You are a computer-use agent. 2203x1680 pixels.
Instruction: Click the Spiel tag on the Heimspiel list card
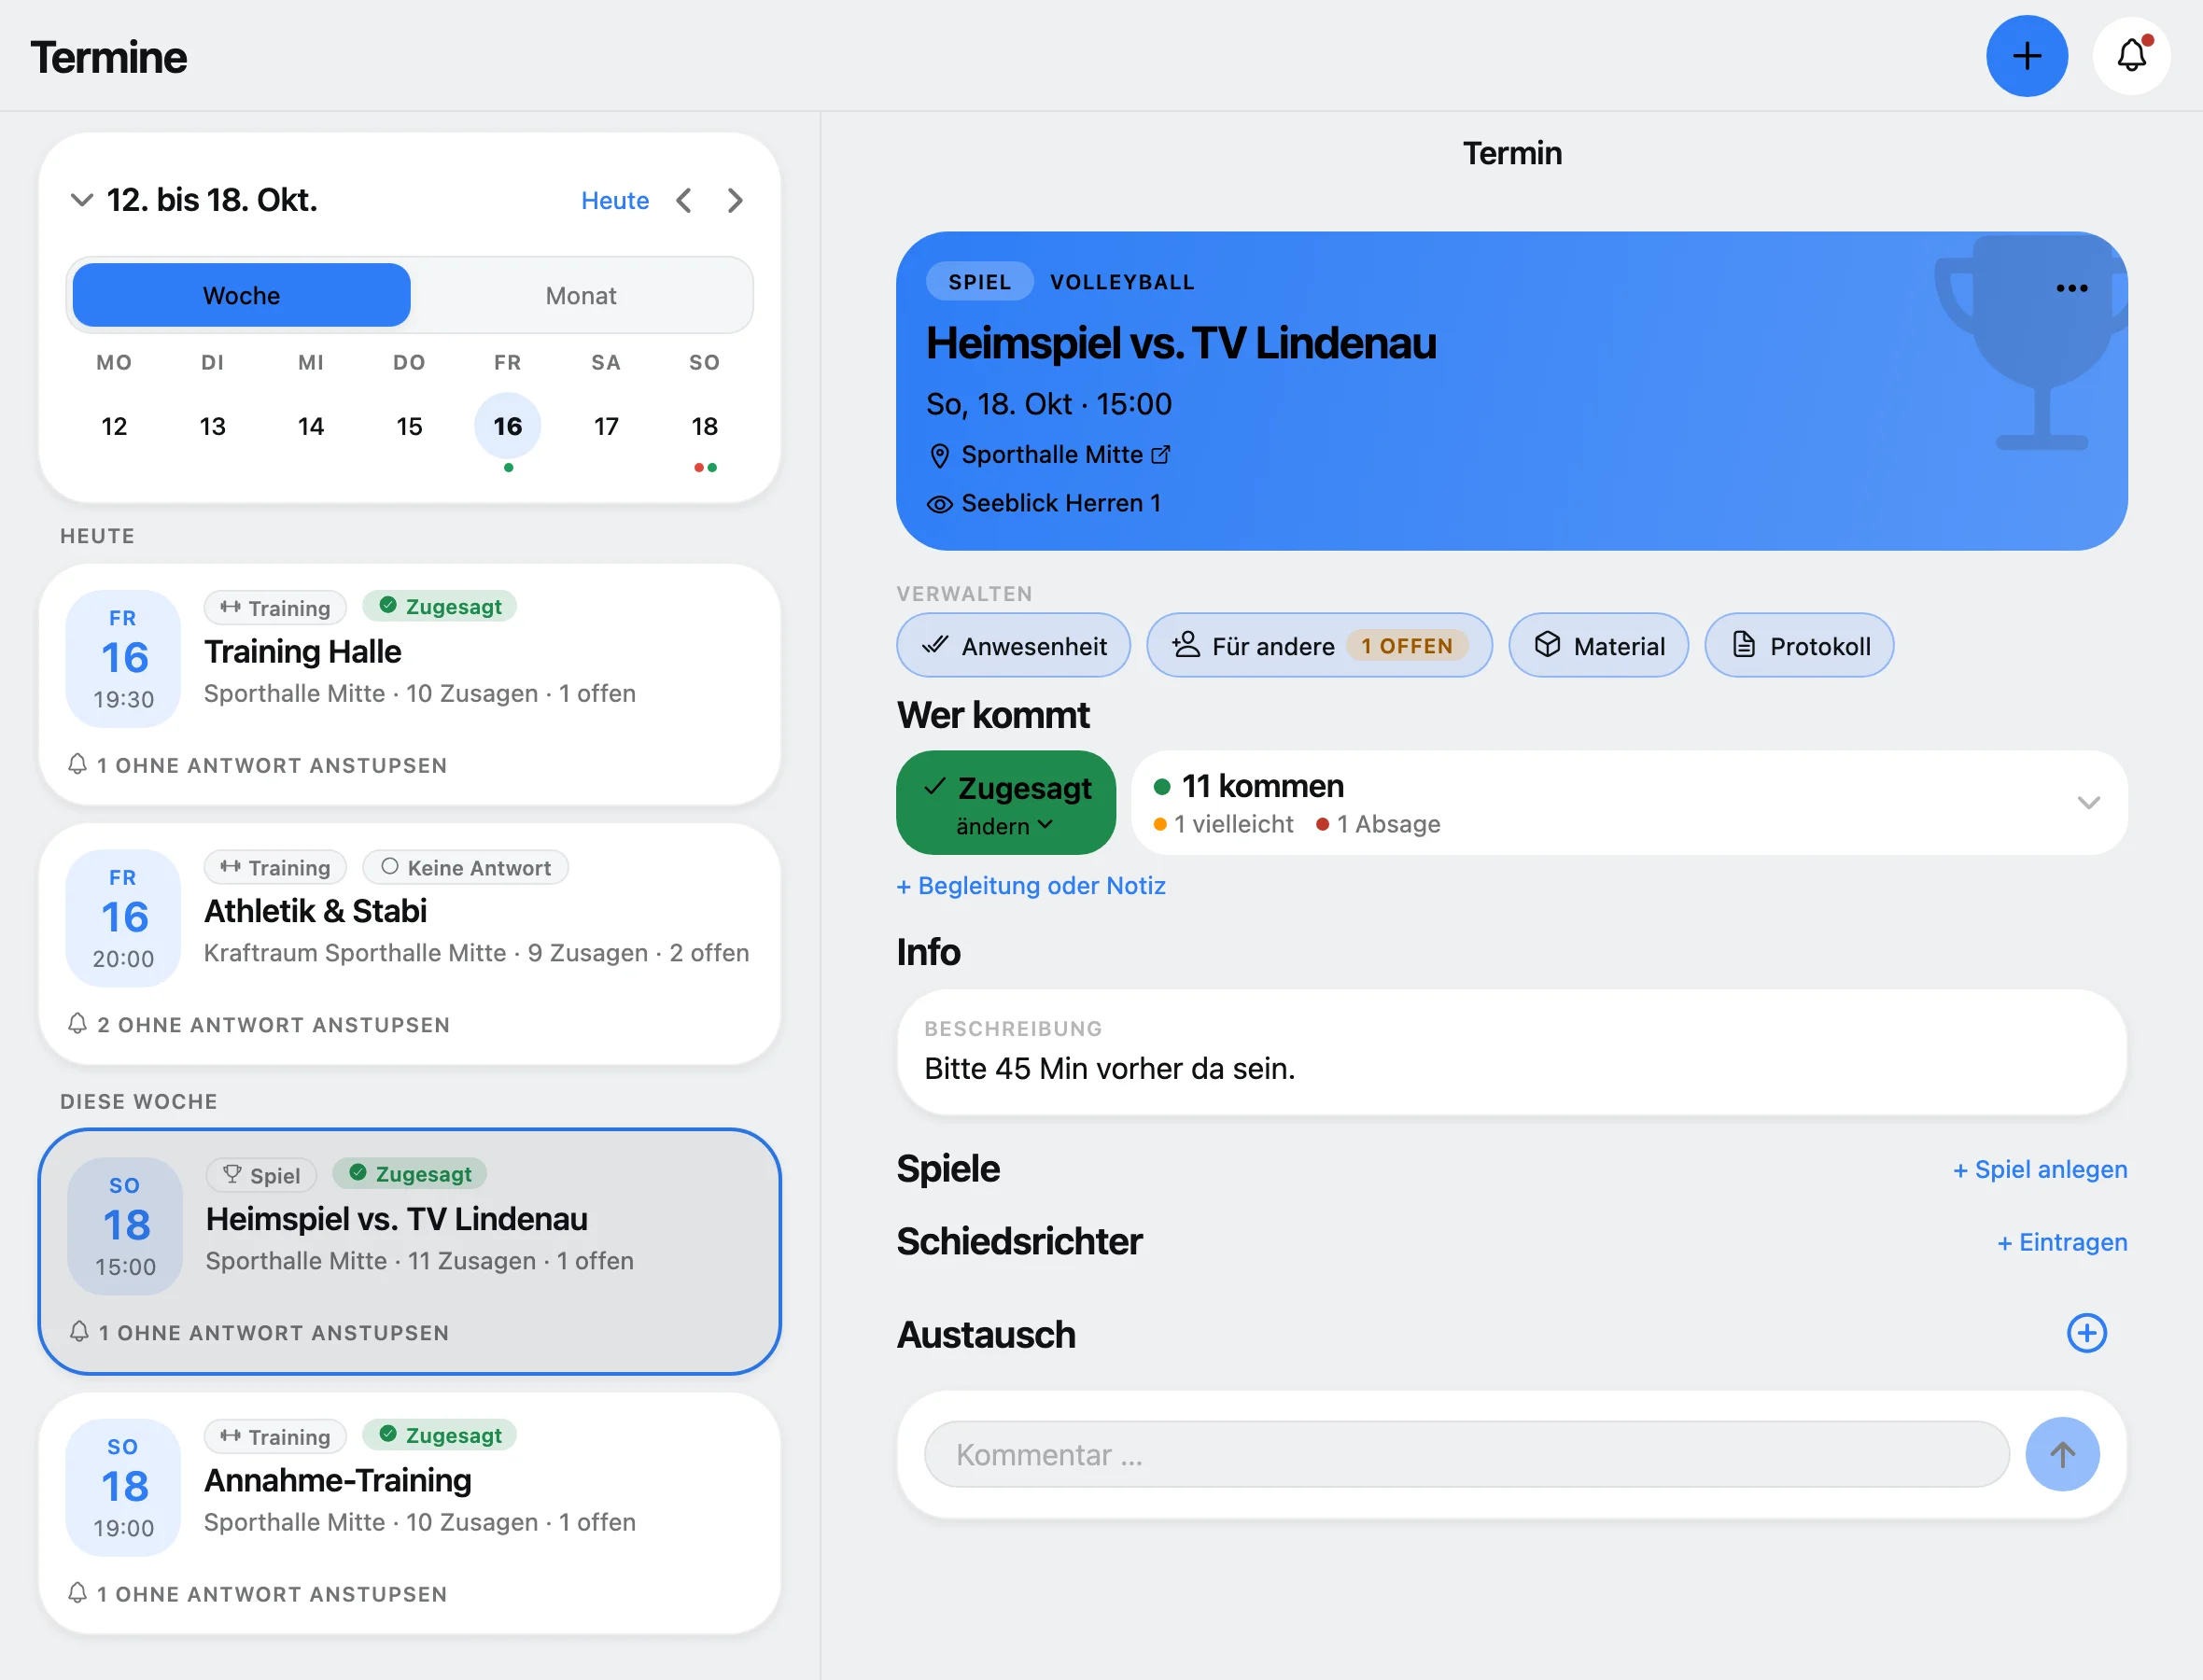click(261, 1175)
